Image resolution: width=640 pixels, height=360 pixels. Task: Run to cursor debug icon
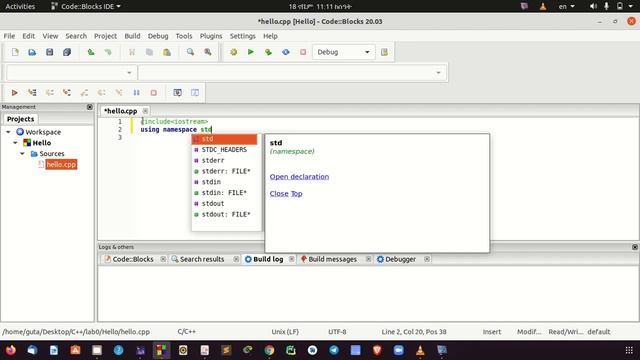pos(32,93)
